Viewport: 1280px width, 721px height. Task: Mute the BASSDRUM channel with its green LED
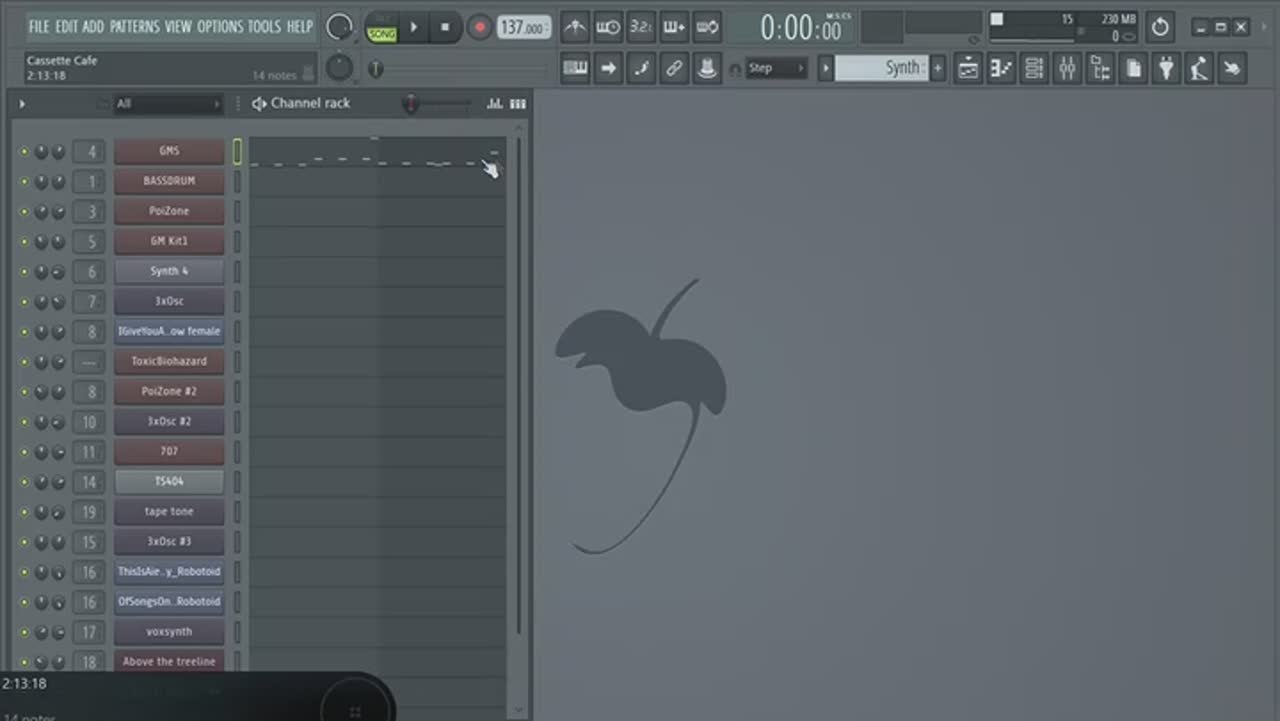[24, 182]
